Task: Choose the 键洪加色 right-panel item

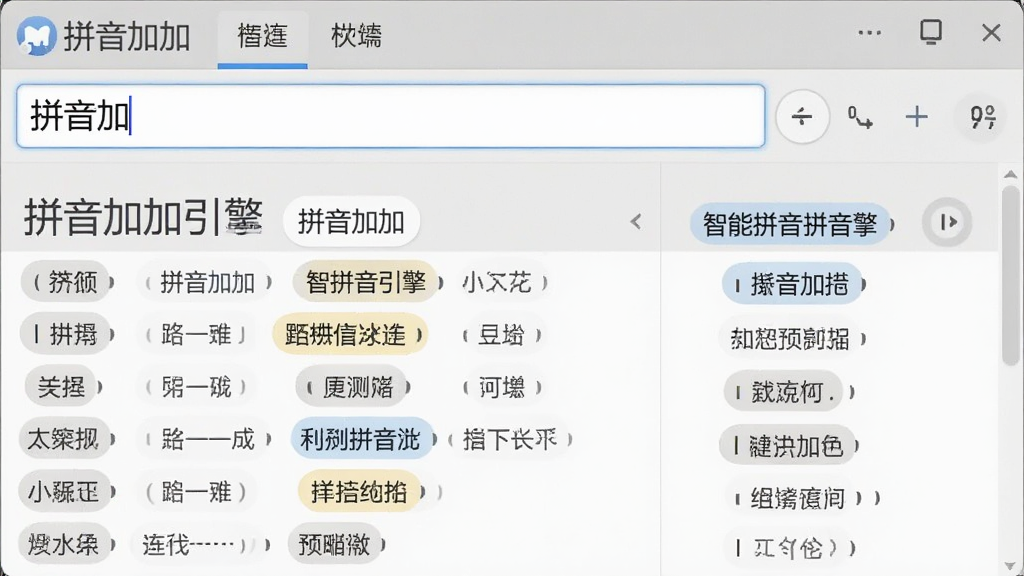Action: [x=788, y=446]
